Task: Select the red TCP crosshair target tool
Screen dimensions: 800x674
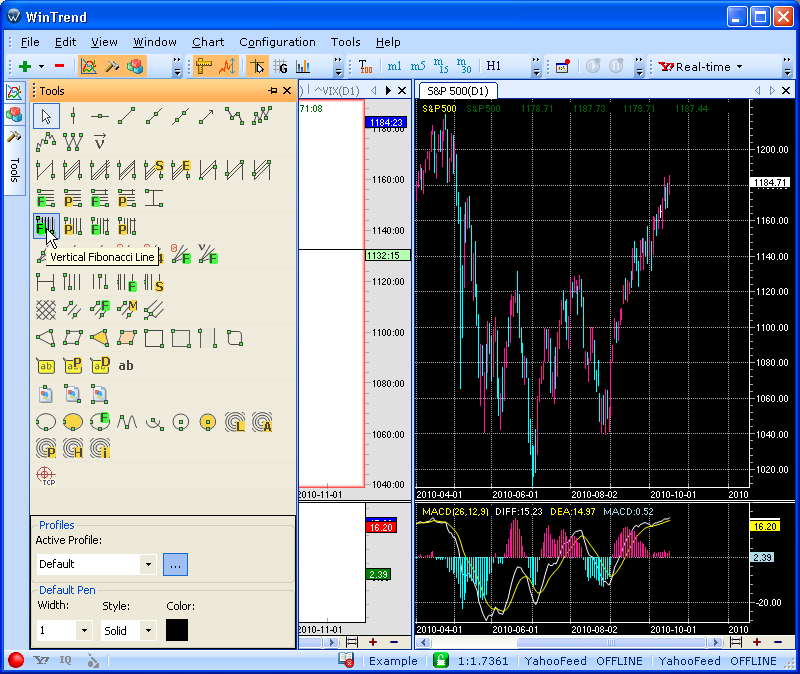Action: point(46,476)
